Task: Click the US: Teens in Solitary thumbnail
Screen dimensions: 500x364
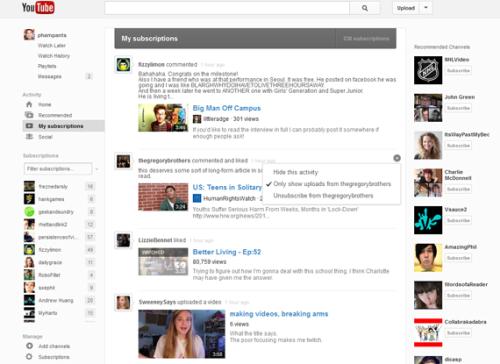Action: point(163,197)
